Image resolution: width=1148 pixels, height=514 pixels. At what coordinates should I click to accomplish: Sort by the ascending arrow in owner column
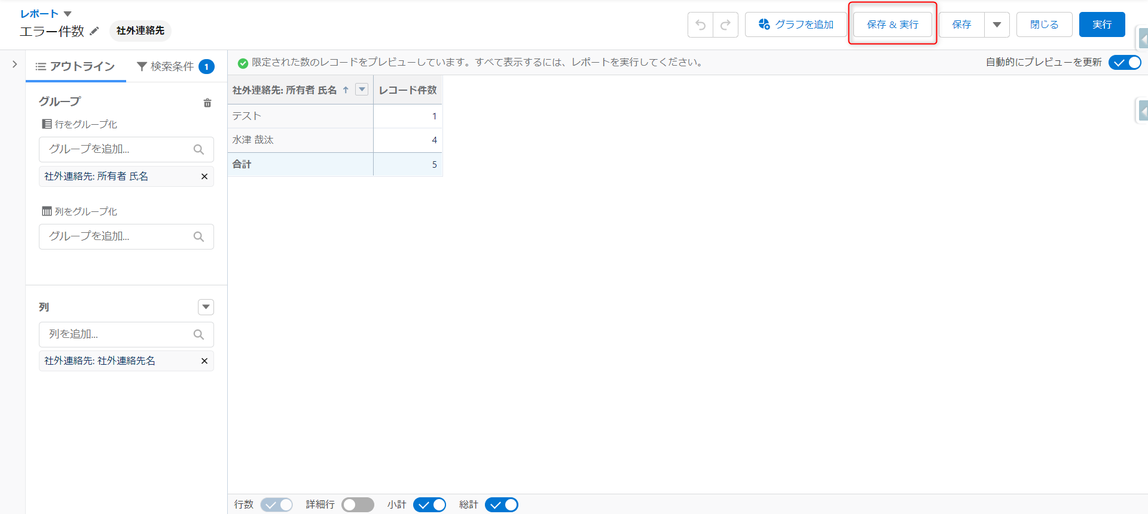346,90
